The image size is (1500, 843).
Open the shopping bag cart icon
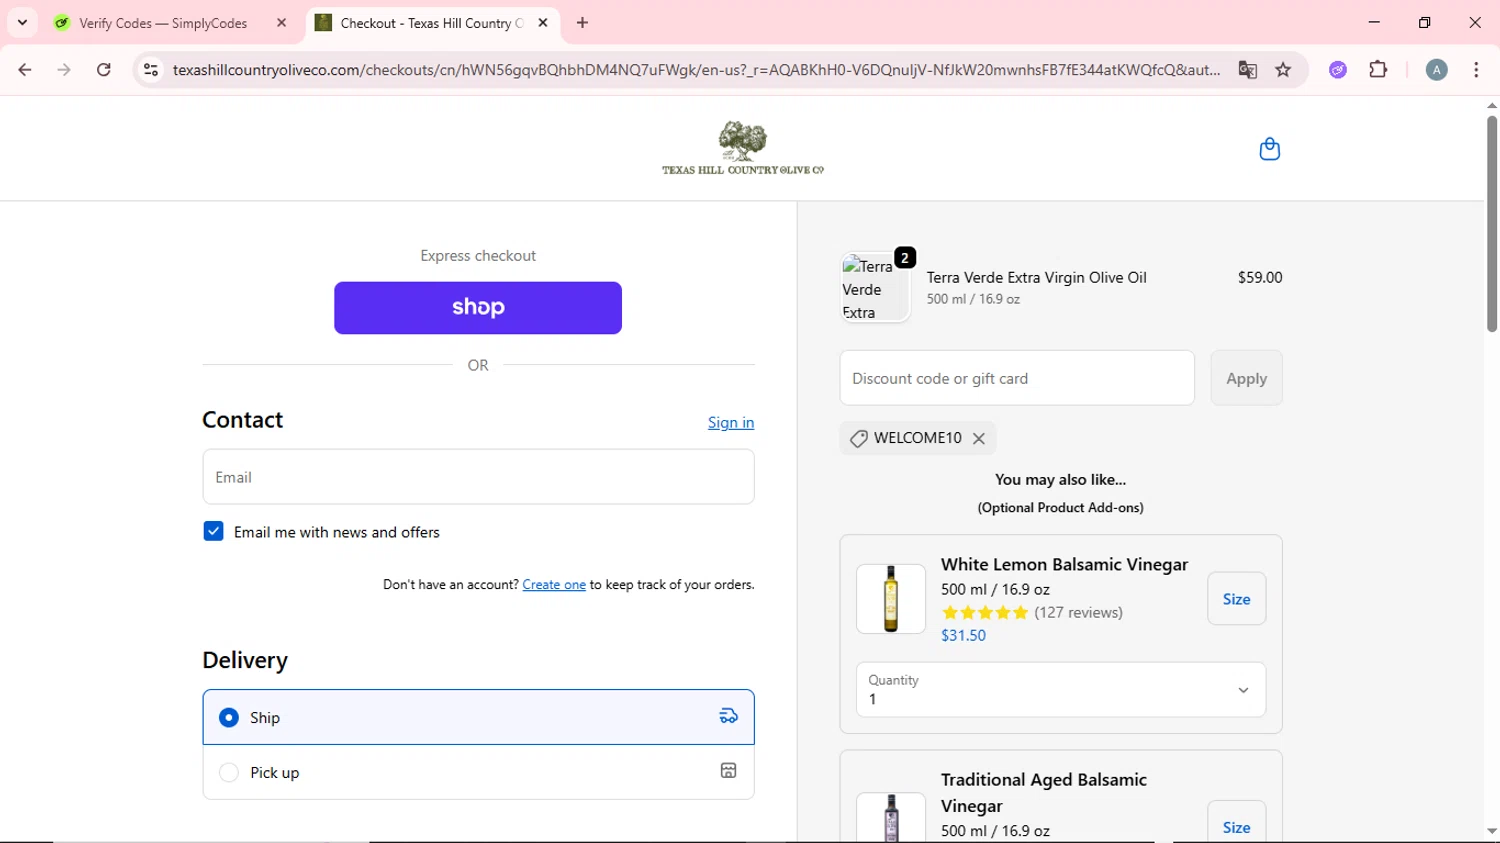tap(1269, 149)
